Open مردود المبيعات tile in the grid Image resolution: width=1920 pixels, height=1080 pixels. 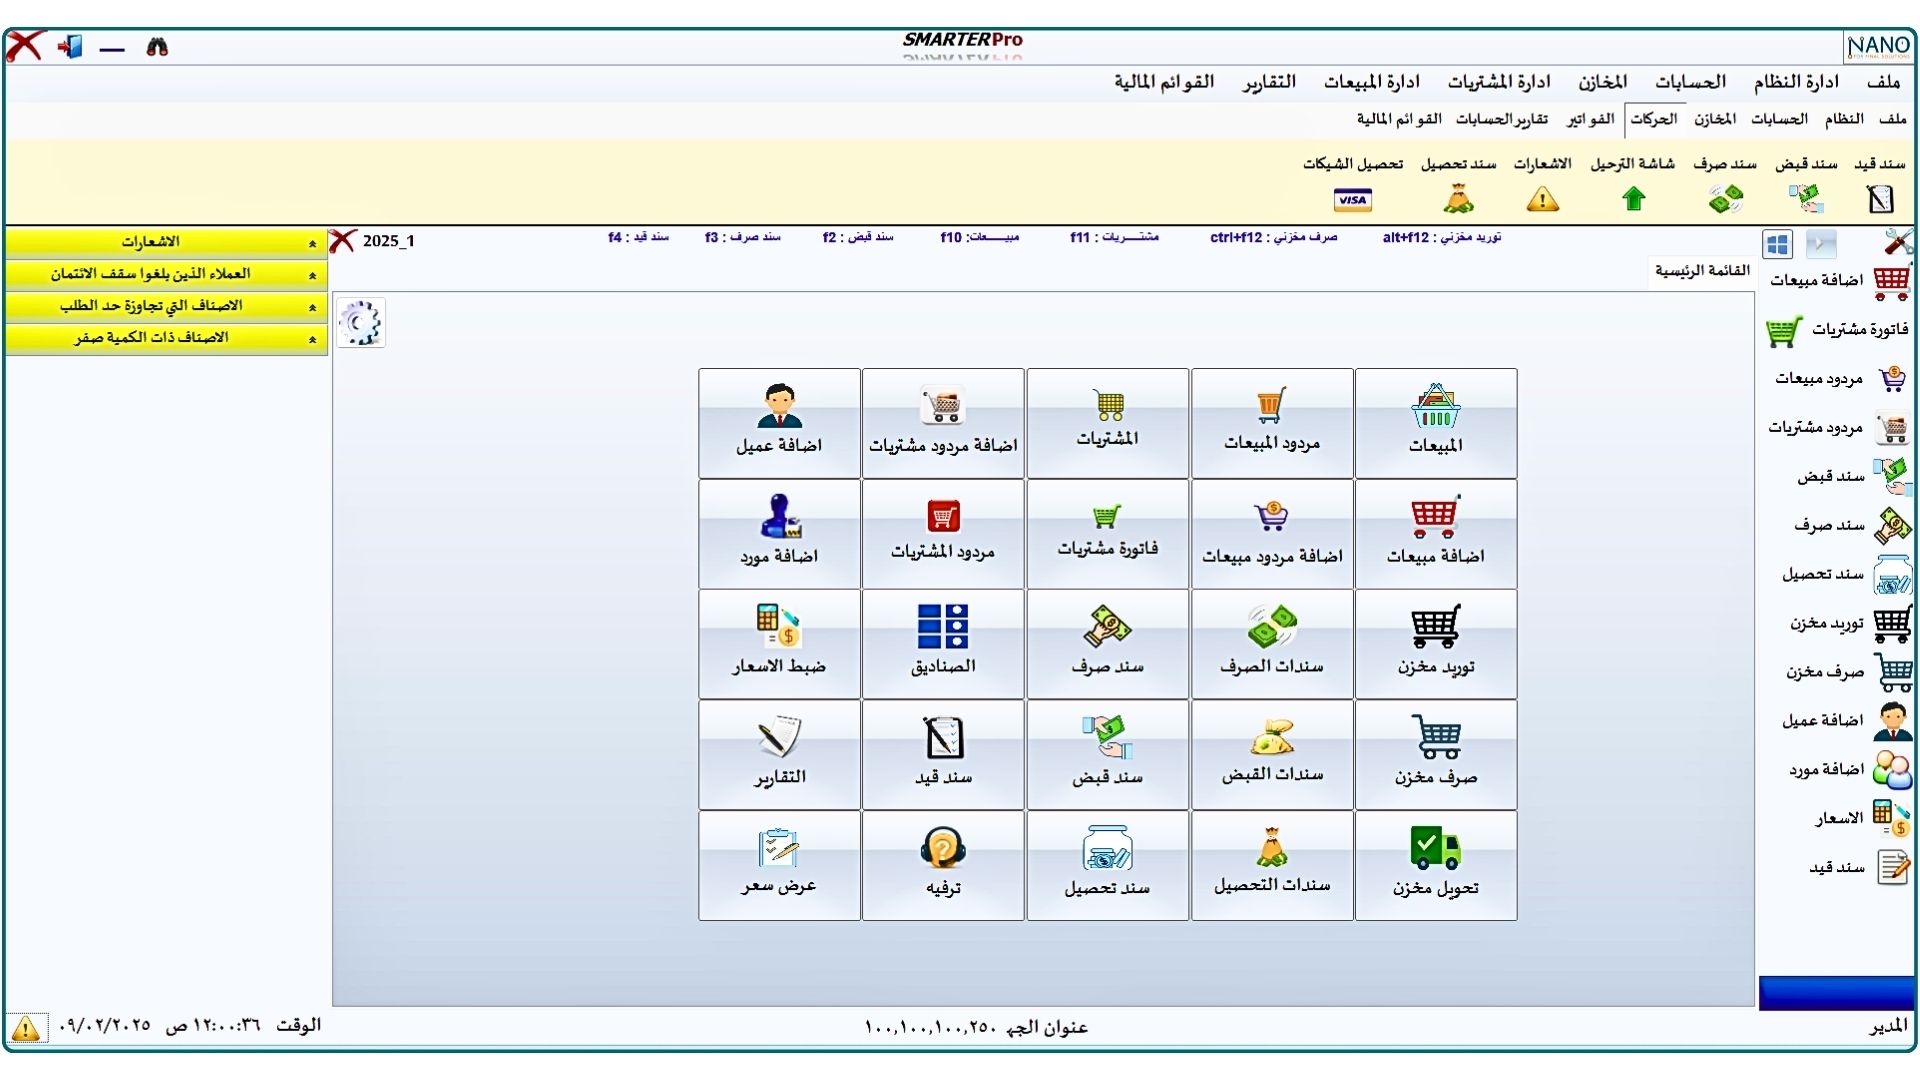1272,423
